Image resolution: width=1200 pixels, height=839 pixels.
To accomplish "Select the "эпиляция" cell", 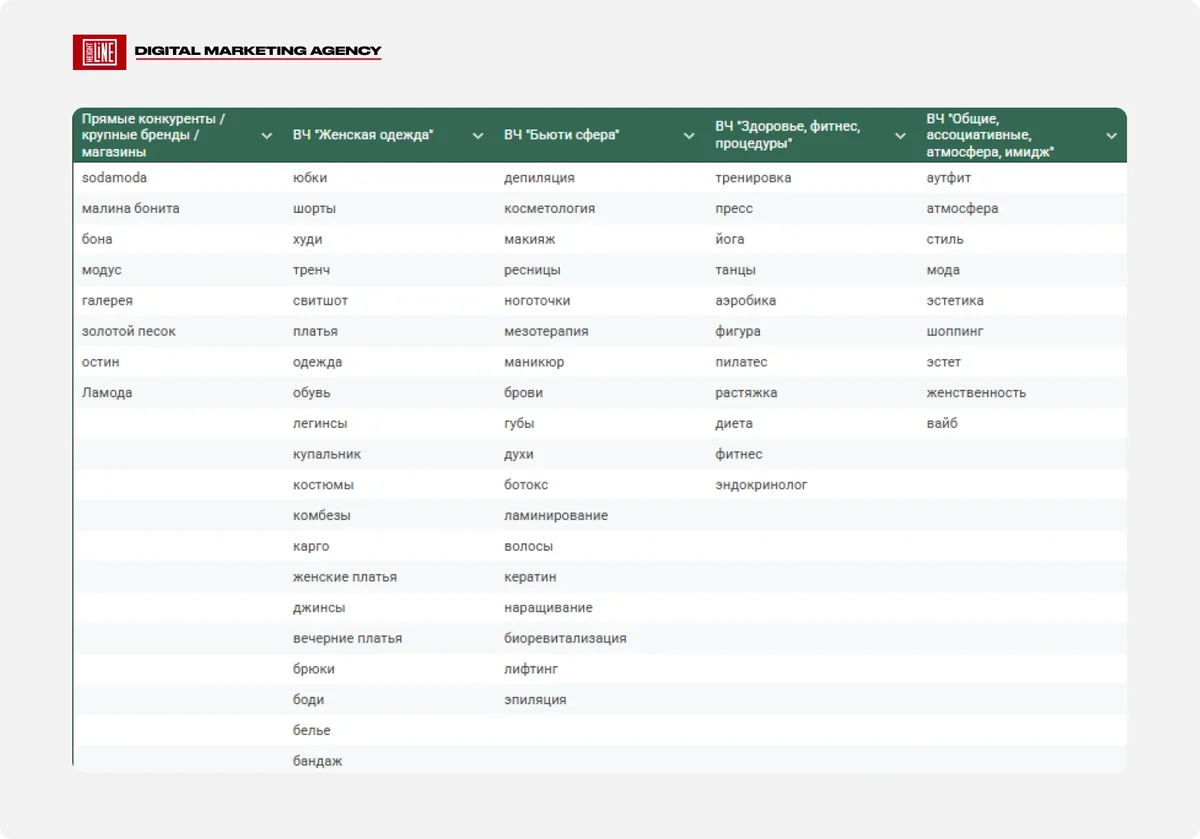I will click(599, 700).
